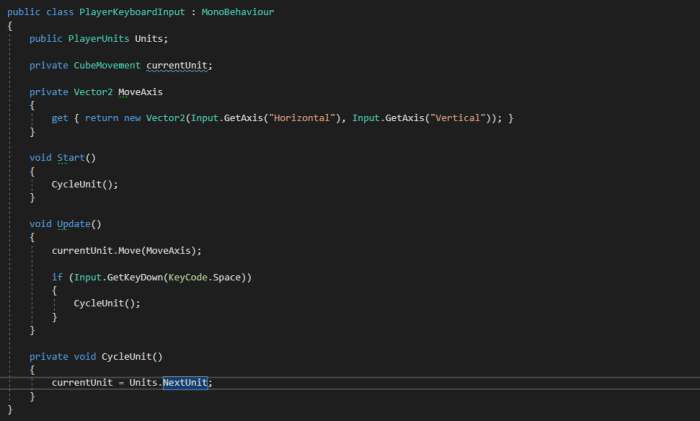Click the highlighted NextUnit text
The image size is (700, 421).
[x=185, y=383]
